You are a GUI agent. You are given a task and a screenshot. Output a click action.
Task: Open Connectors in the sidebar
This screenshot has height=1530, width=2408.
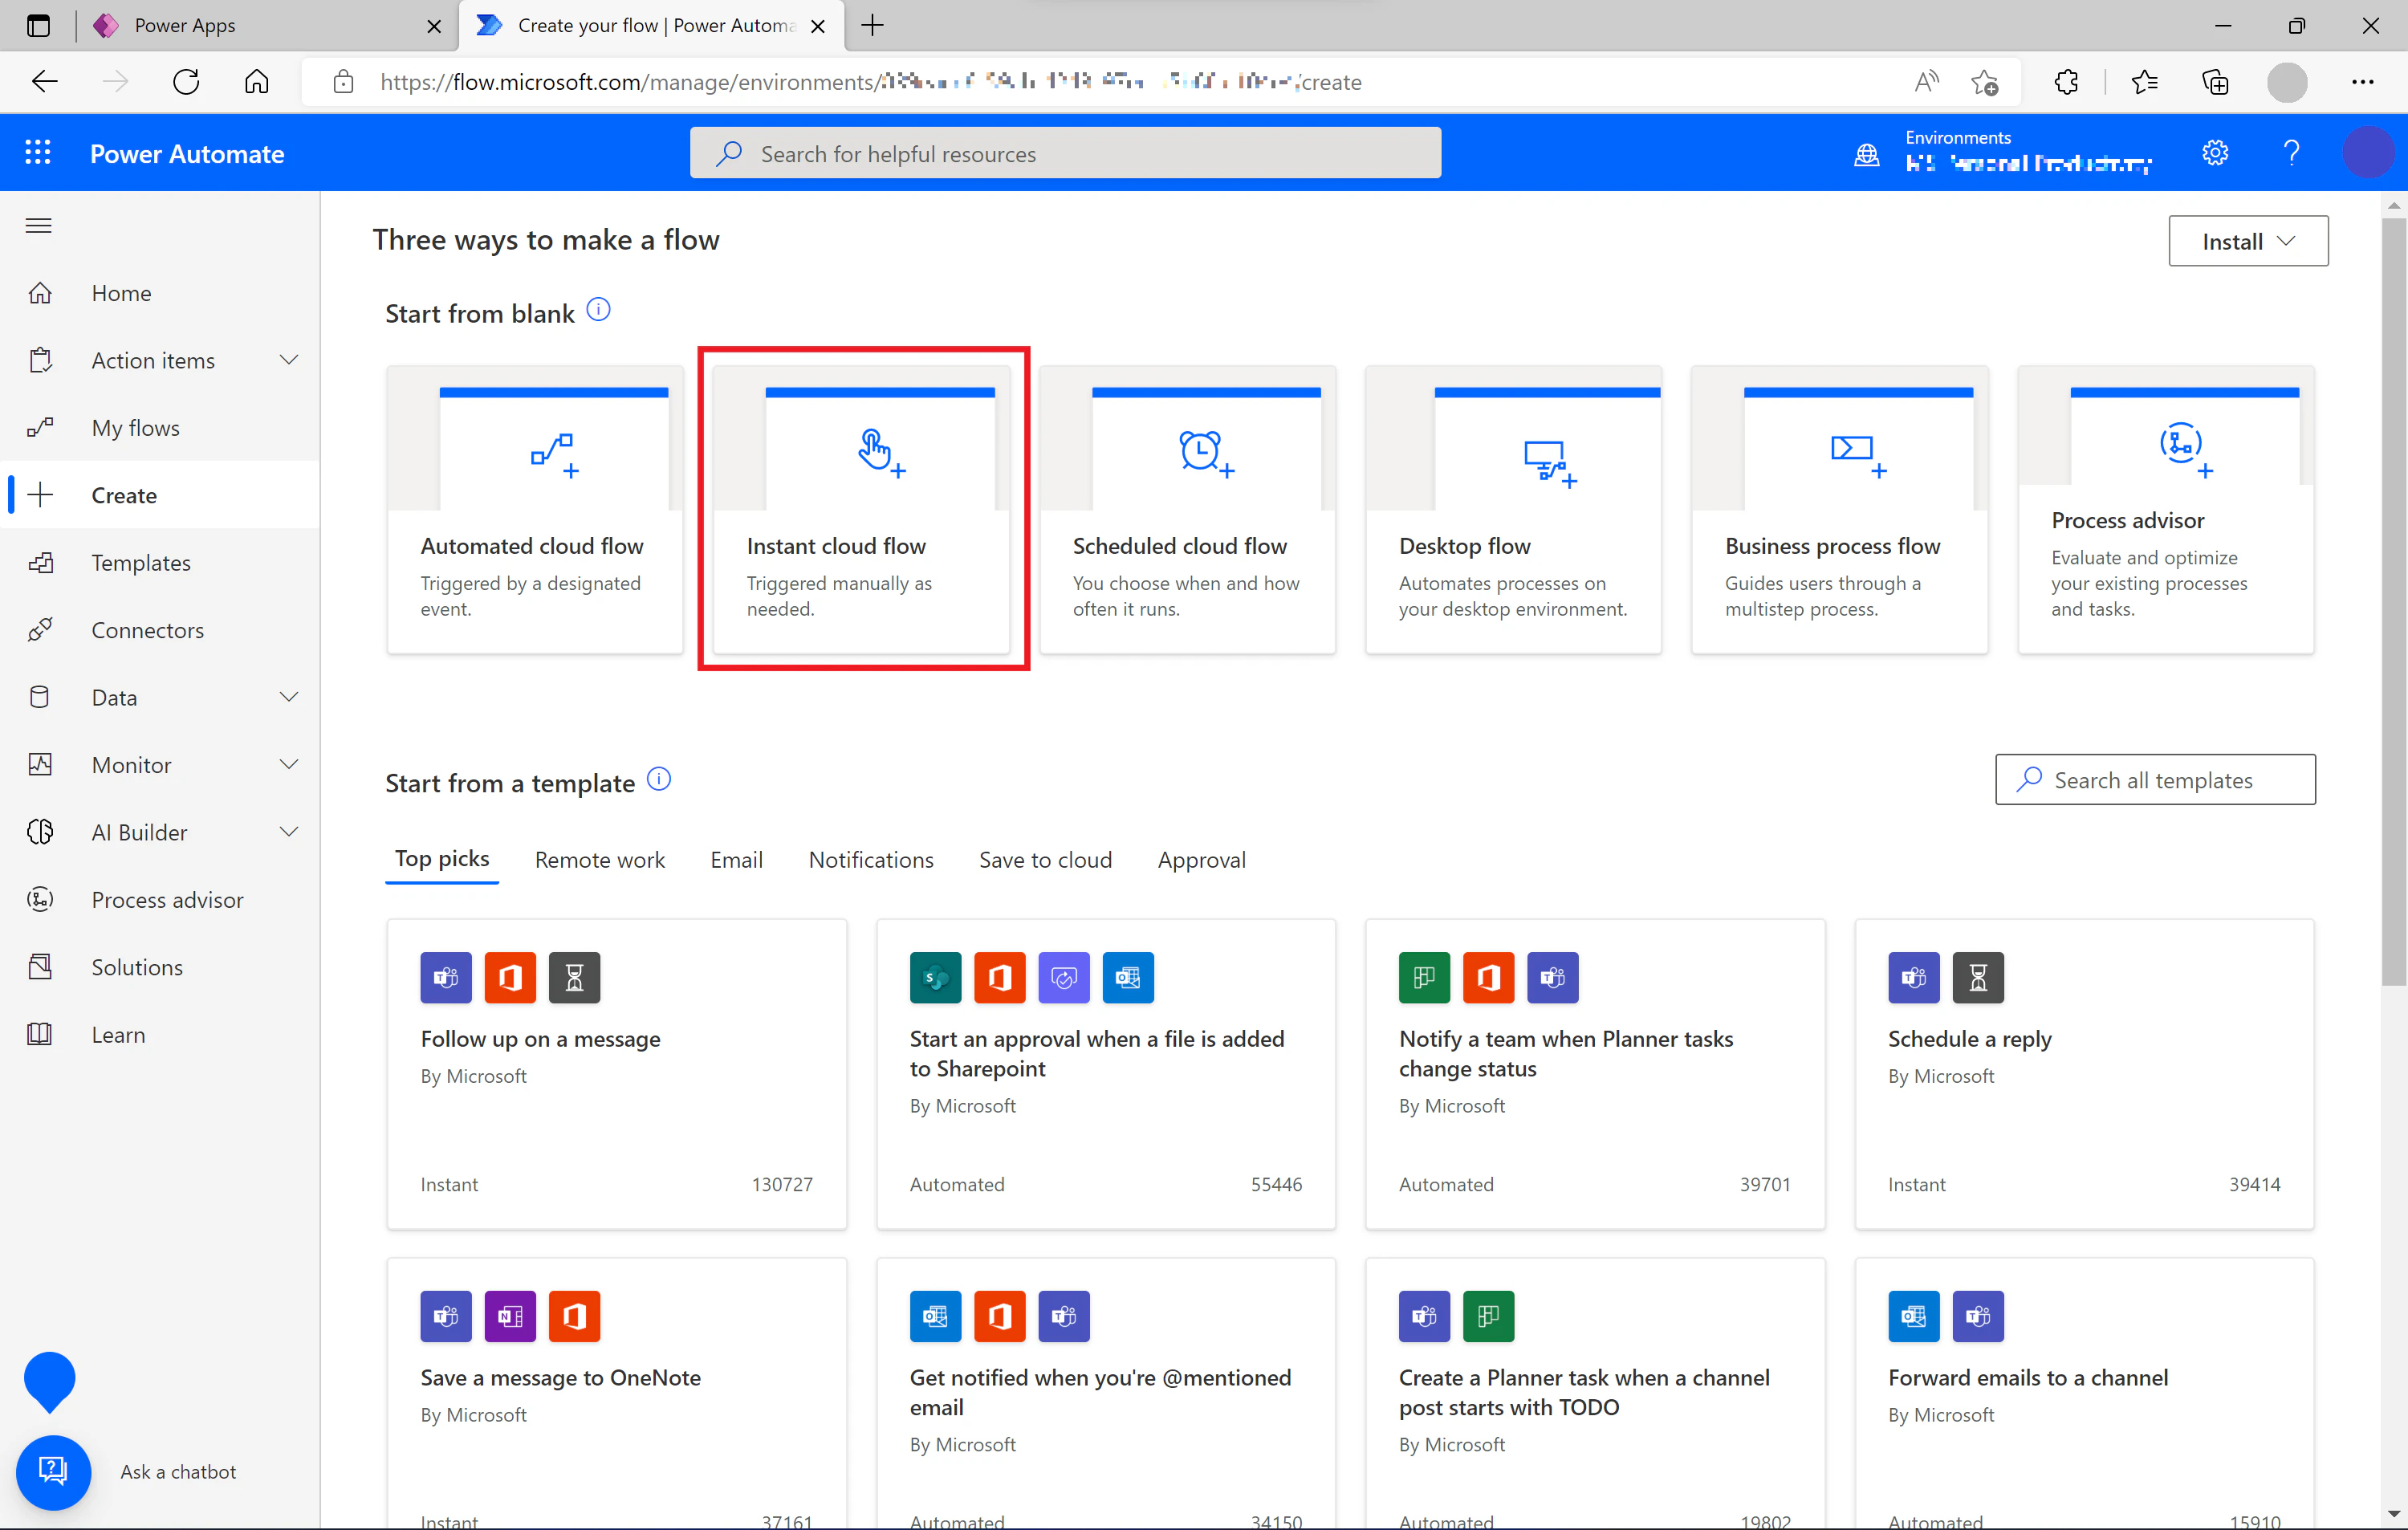(160, 630)
